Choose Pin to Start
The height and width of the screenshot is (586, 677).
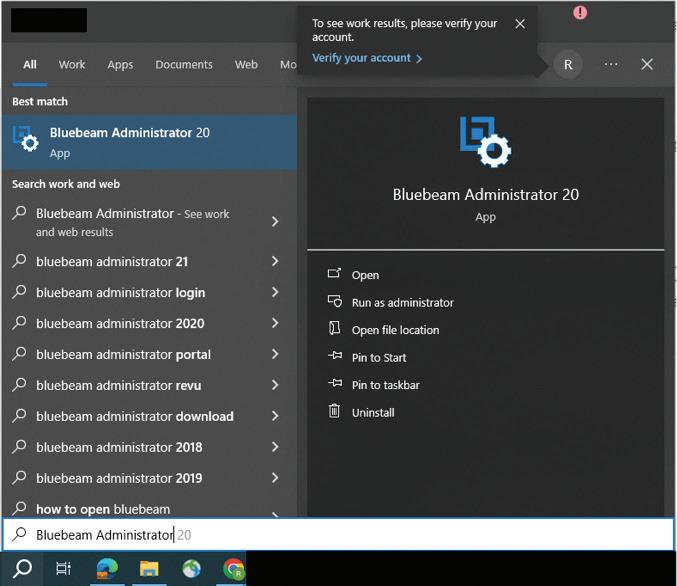pos(379,358)
